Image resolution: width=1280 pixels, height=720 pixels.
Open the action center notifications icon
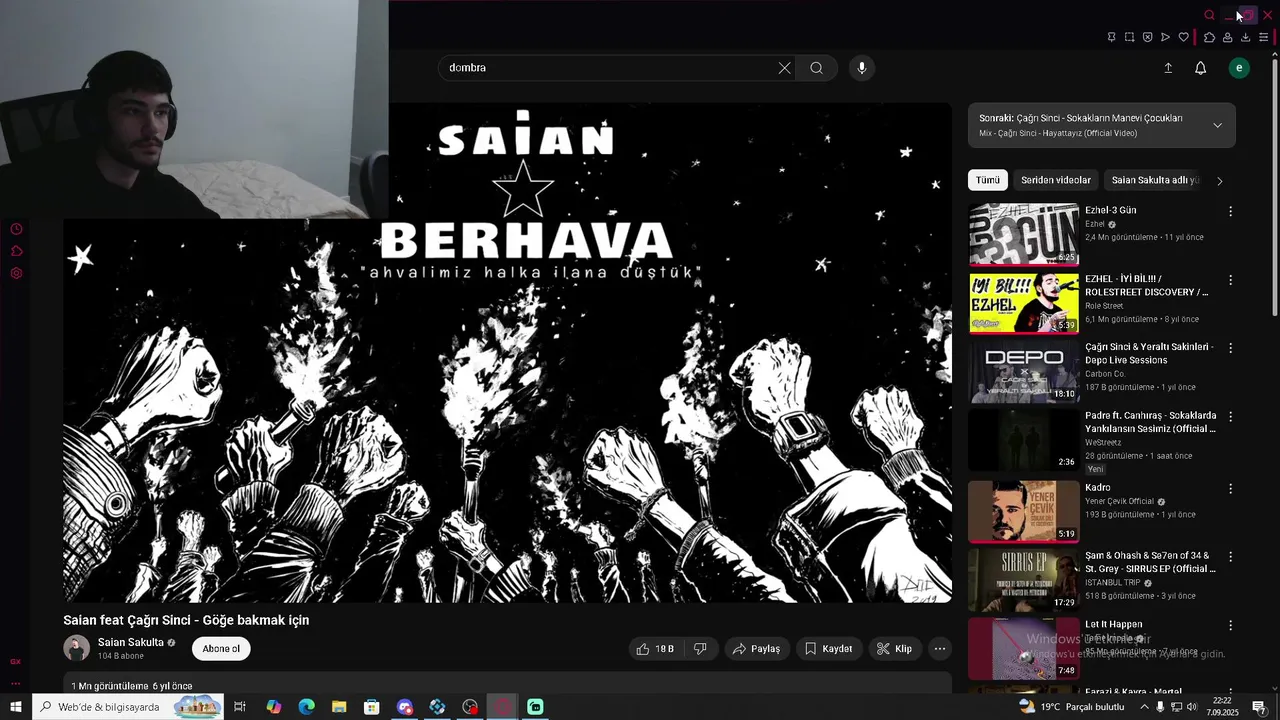pos(1260,707)
